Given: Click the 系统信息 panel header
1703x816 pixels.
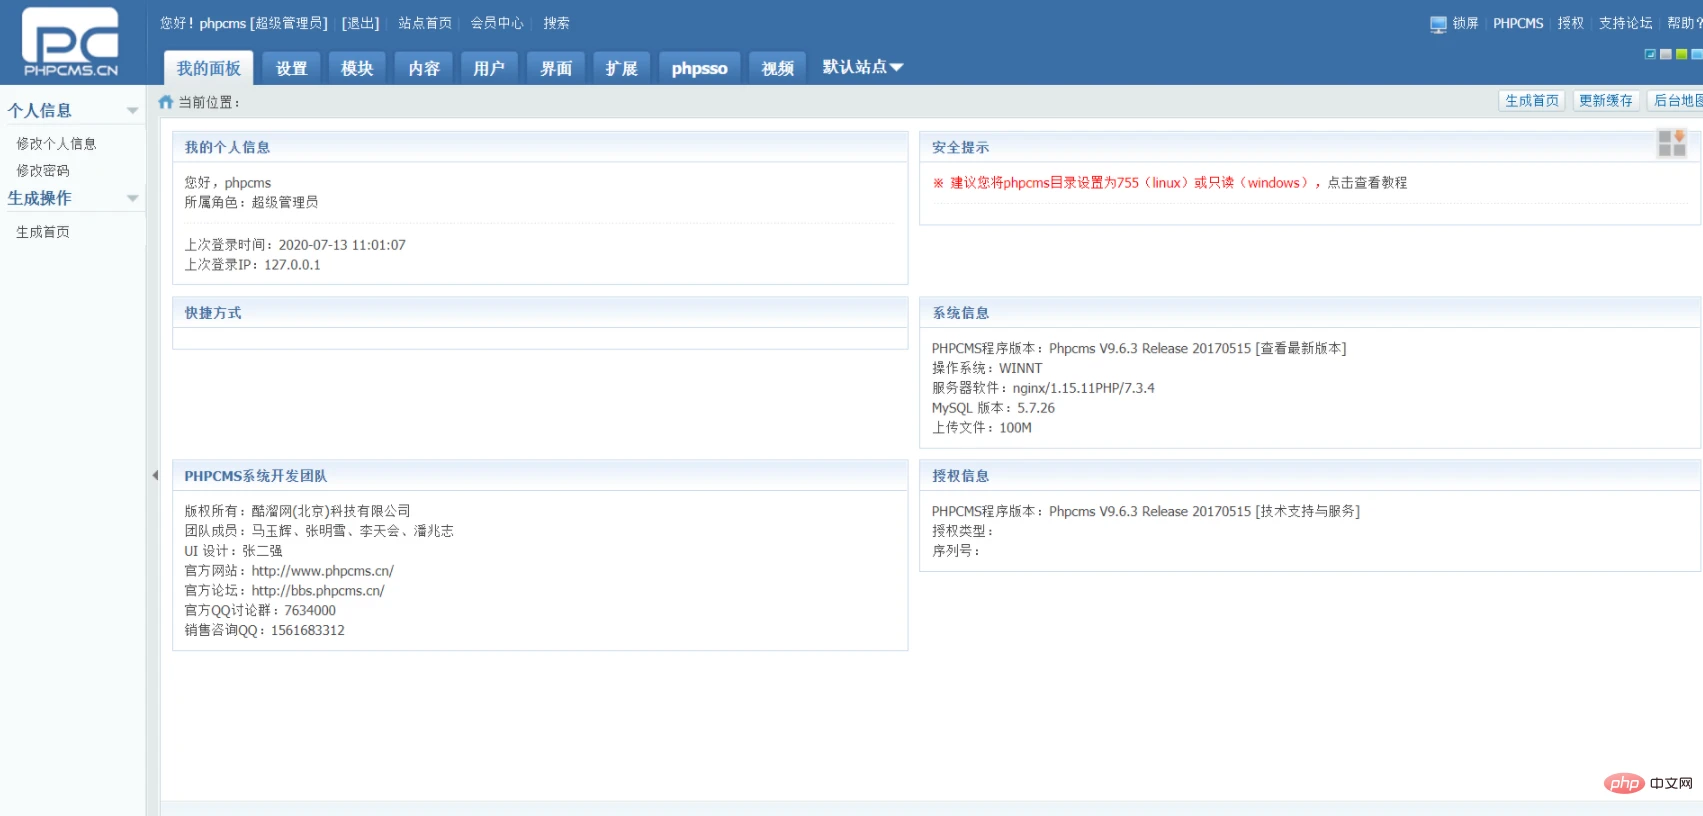Looking at the screenshot, I should pos(1310,313).
